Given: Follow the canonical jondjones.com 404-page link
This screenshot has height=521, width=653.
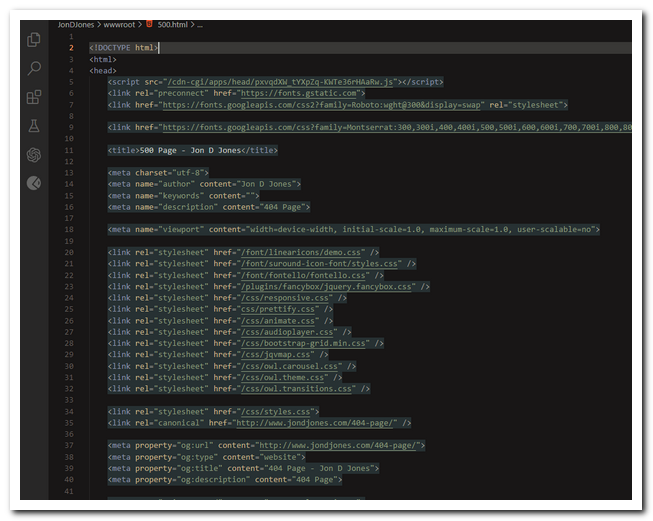Looking at the screenshot, I should (314, 423).
